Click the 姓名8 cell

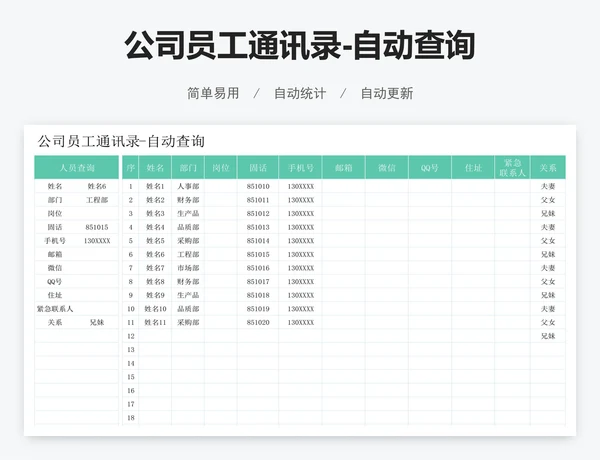pos(155,282)
